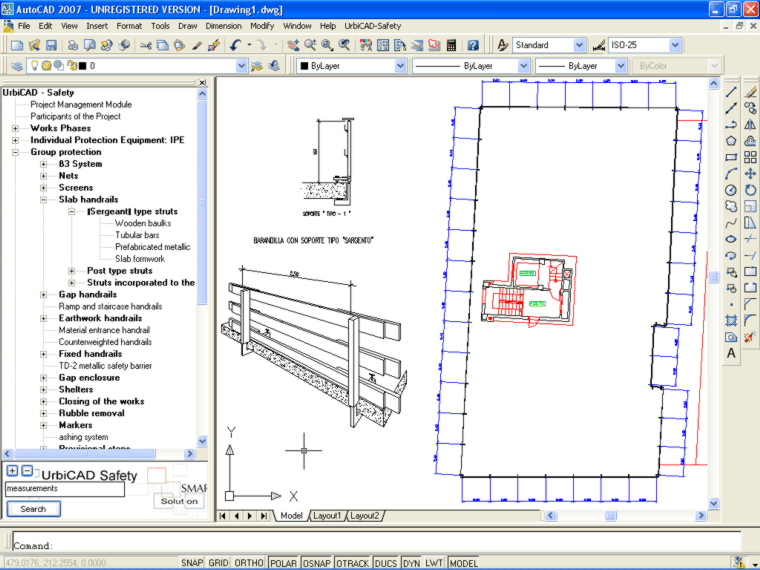Click the New drawing icon
This screenshot has width=760, height=570.
tap(17, 45)
